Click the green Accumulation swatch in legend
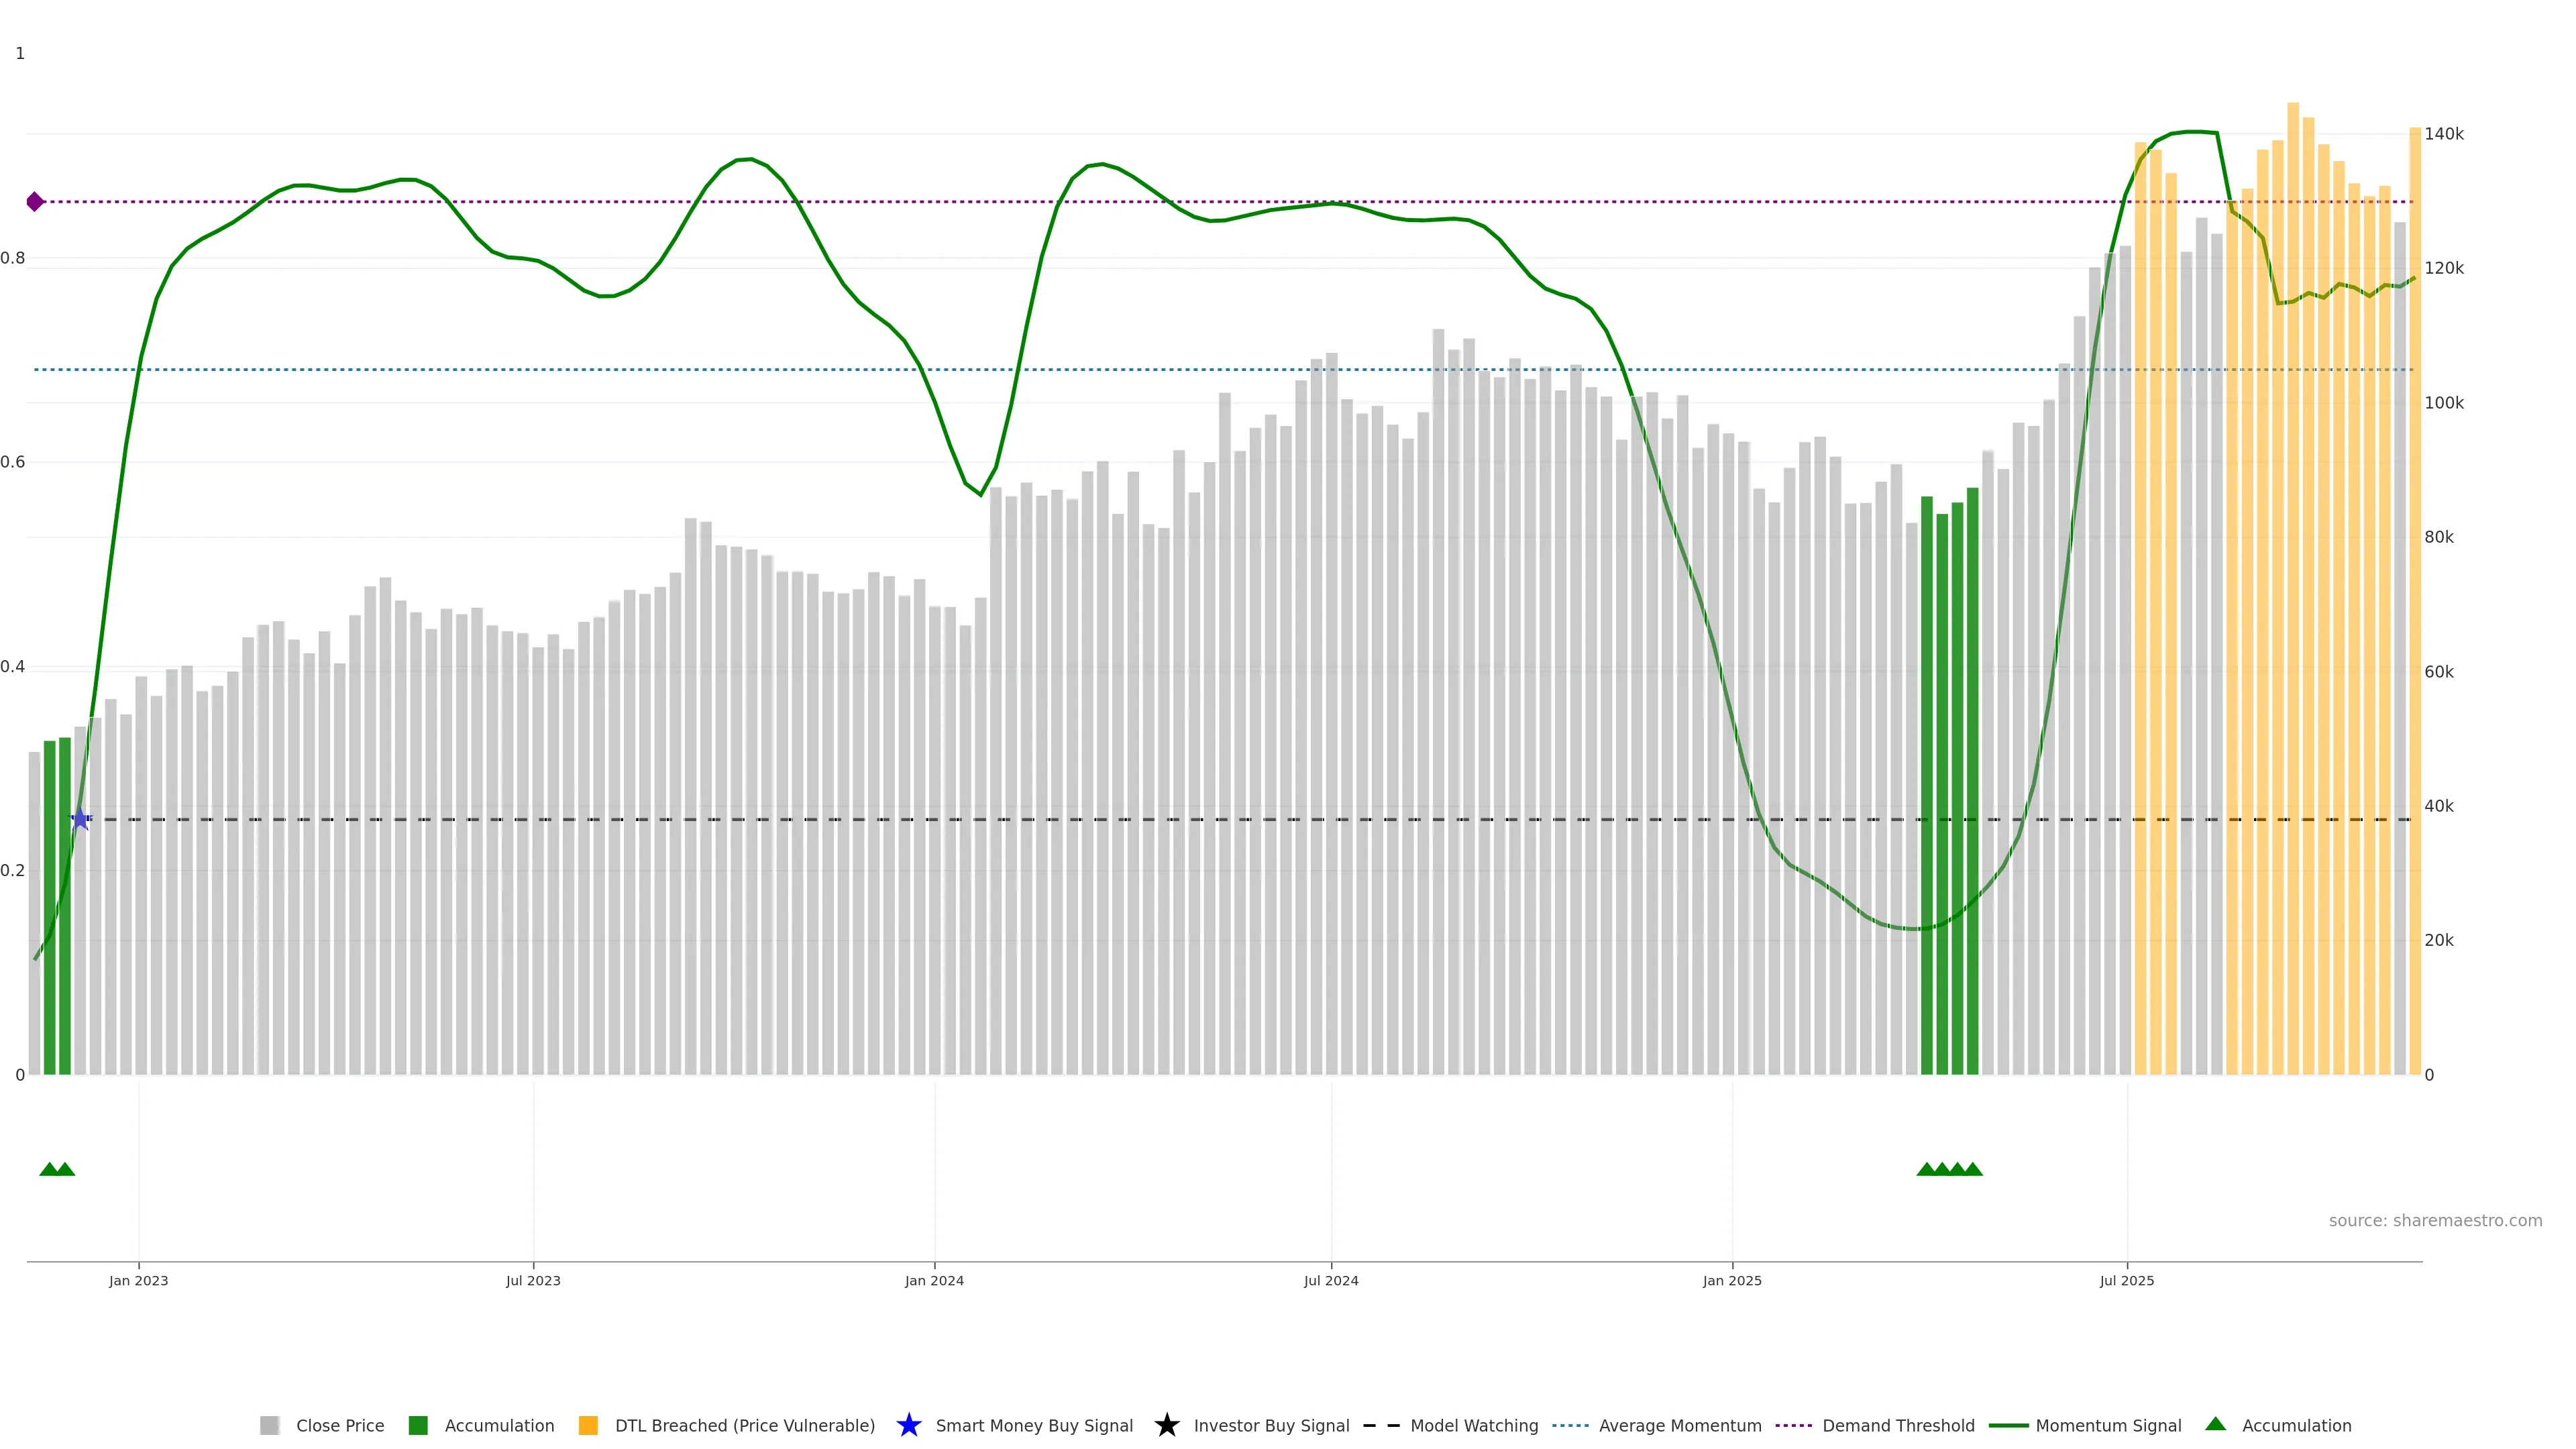This screenshot has height=1449, width=2576. [418, 1425]
